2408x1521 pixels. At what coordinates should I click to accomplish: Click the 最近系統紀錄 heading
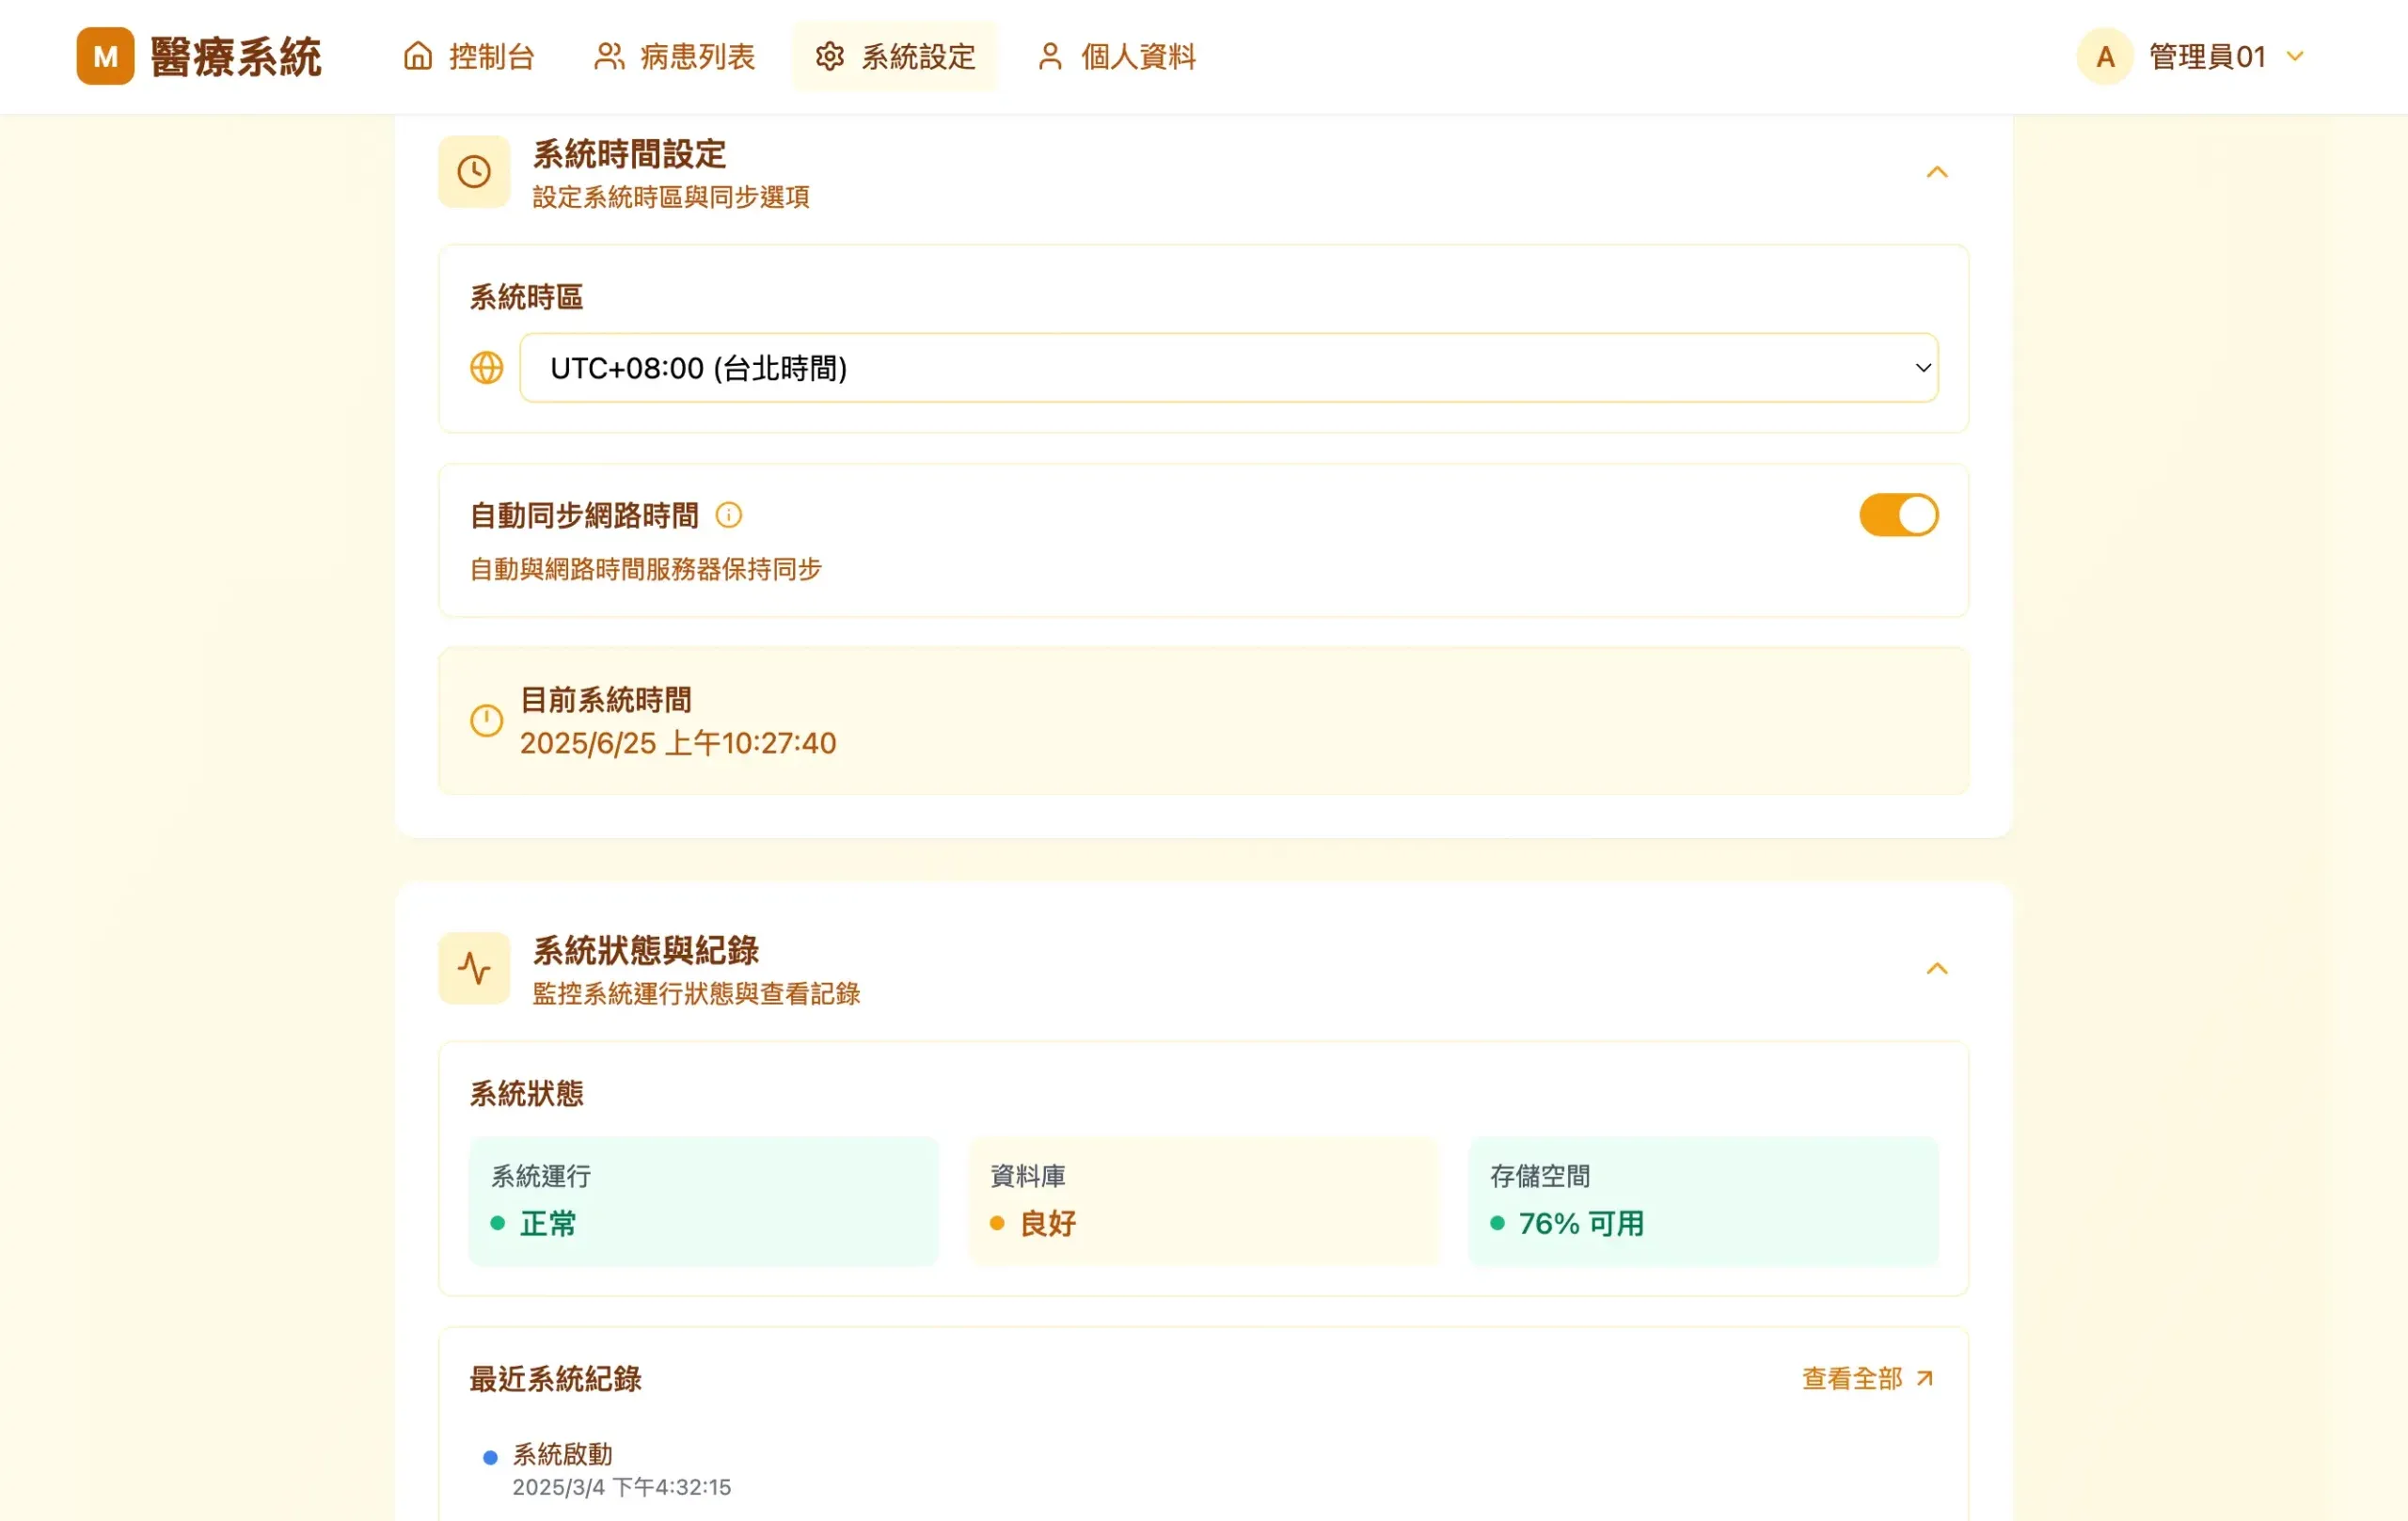point(555,1379)
